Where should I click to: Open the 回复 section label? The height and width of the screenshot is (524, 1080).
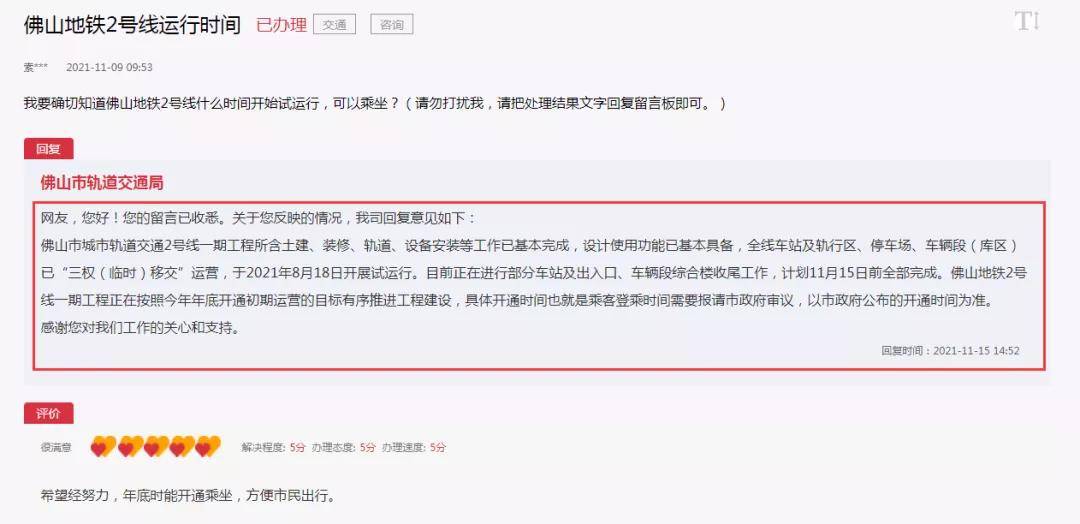[48, 149]
